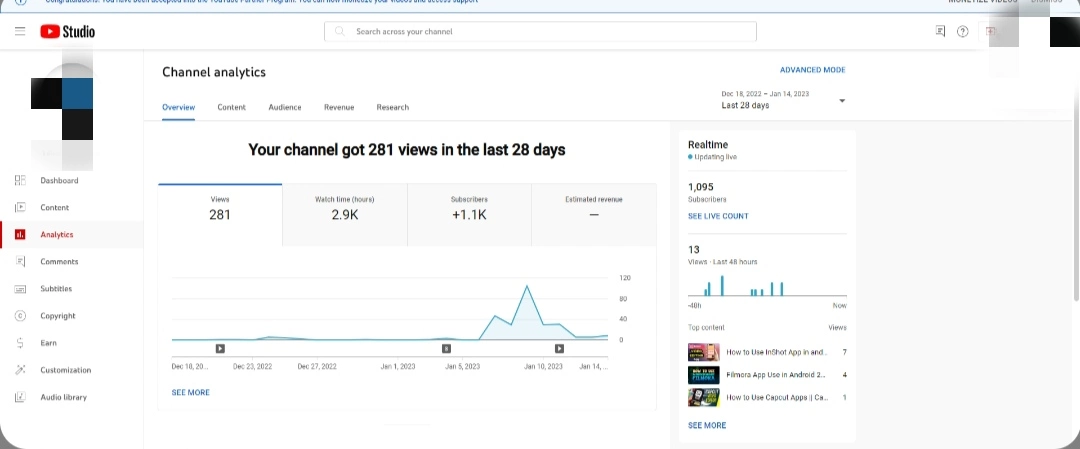Open How to Use Capcut Apps thumbnail
This screenshot has width=1080, height=449.
click(703, 397)
